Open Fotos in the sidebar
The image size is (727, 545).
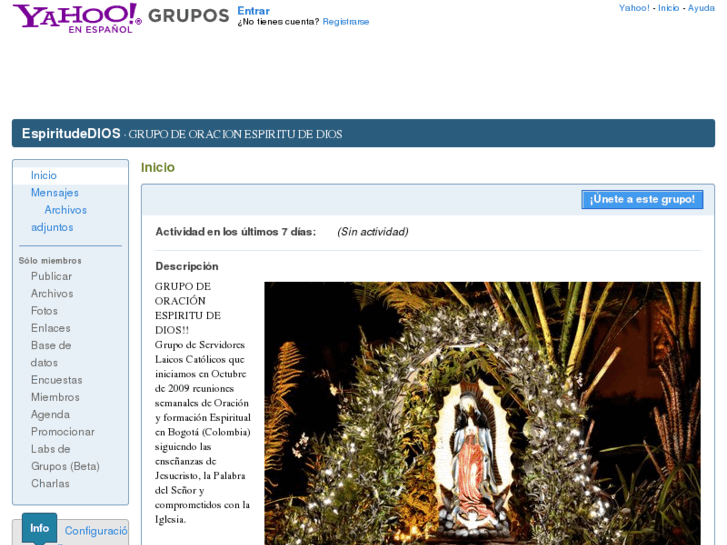pos(45,311)
